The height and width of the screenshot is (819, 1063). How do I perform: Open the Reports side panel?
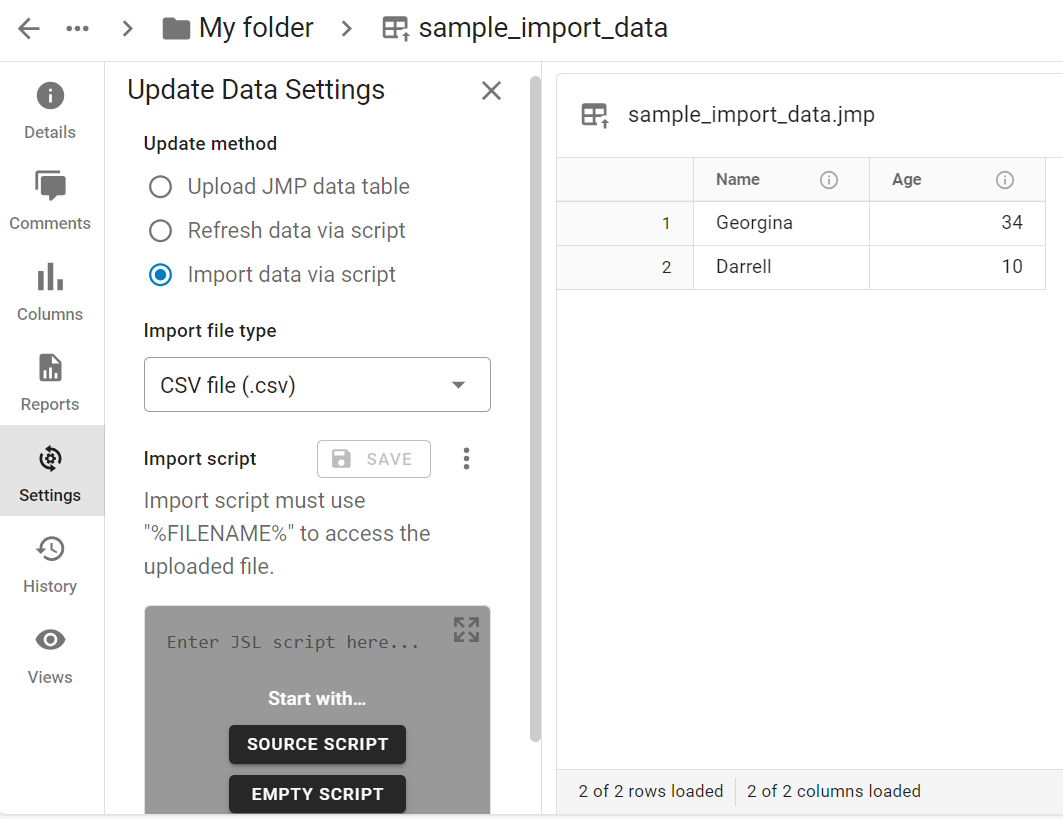(50, 382)
